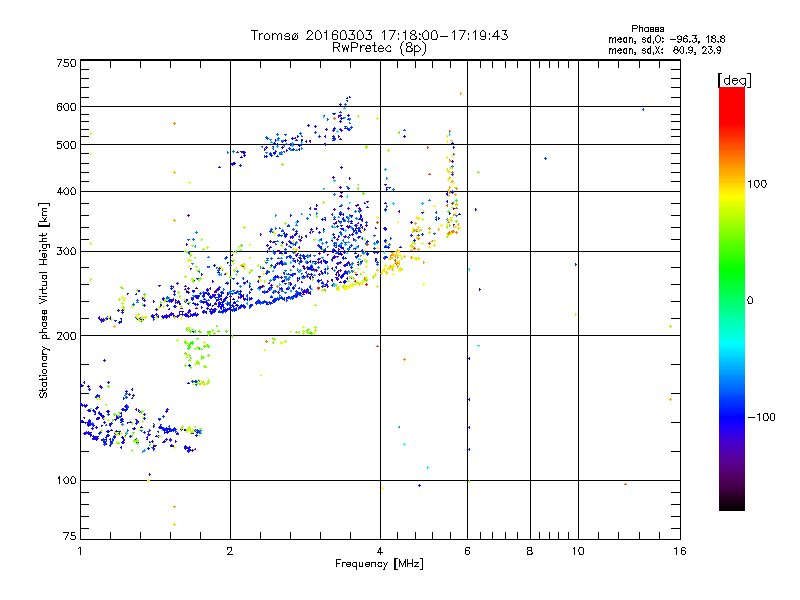
Task: Click the 'RwPretec (8p)' subtitle
Action: (379, 48)
